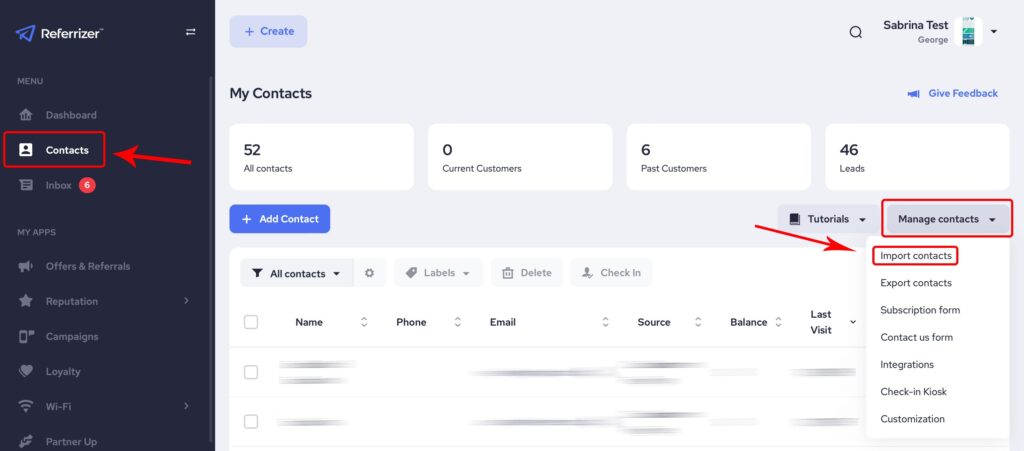1024x451 pixels.
Task: Expand the Reputation submenu chevron
Action: pos(186,301)
